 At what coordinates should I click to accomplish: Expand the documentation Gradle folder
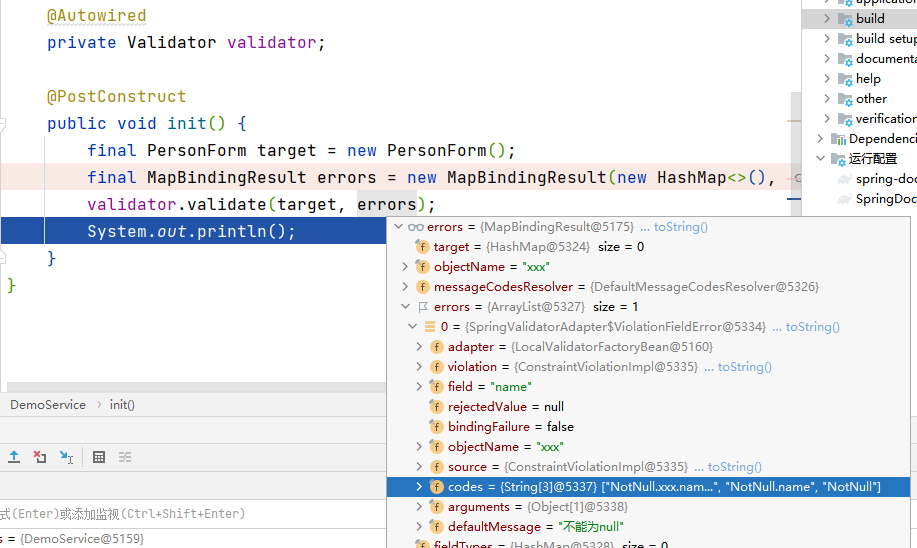(x=826, y=58)
